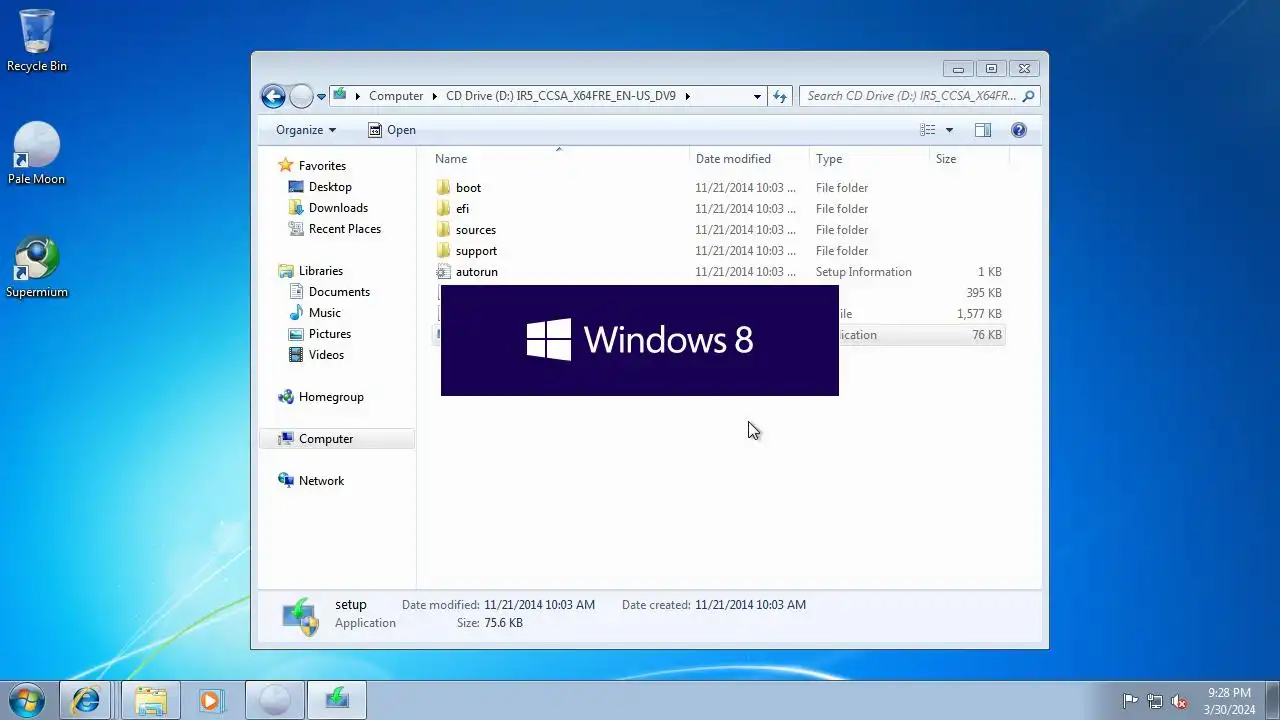Image resolution: width=1280 pixels, height=720 pixels.
Task: Click the 395 KB size cell
Action: coord(984,293)
